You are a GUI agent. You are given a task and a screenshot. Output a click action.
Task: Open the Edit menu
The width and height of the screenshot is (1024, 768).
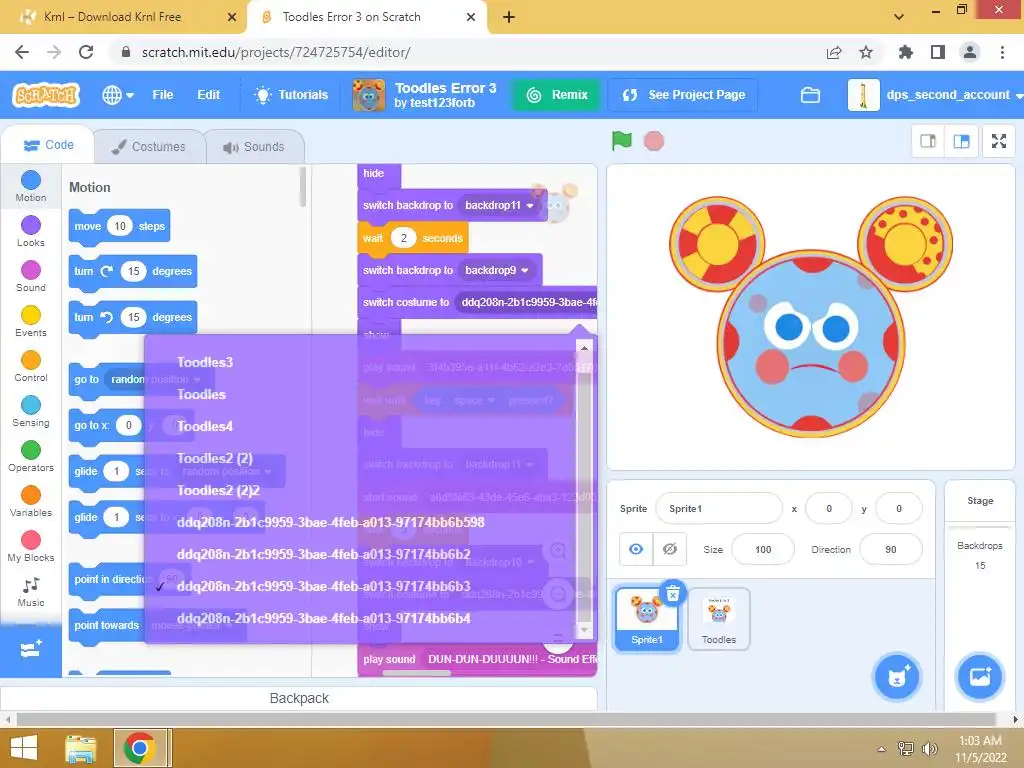click(208, 95)
